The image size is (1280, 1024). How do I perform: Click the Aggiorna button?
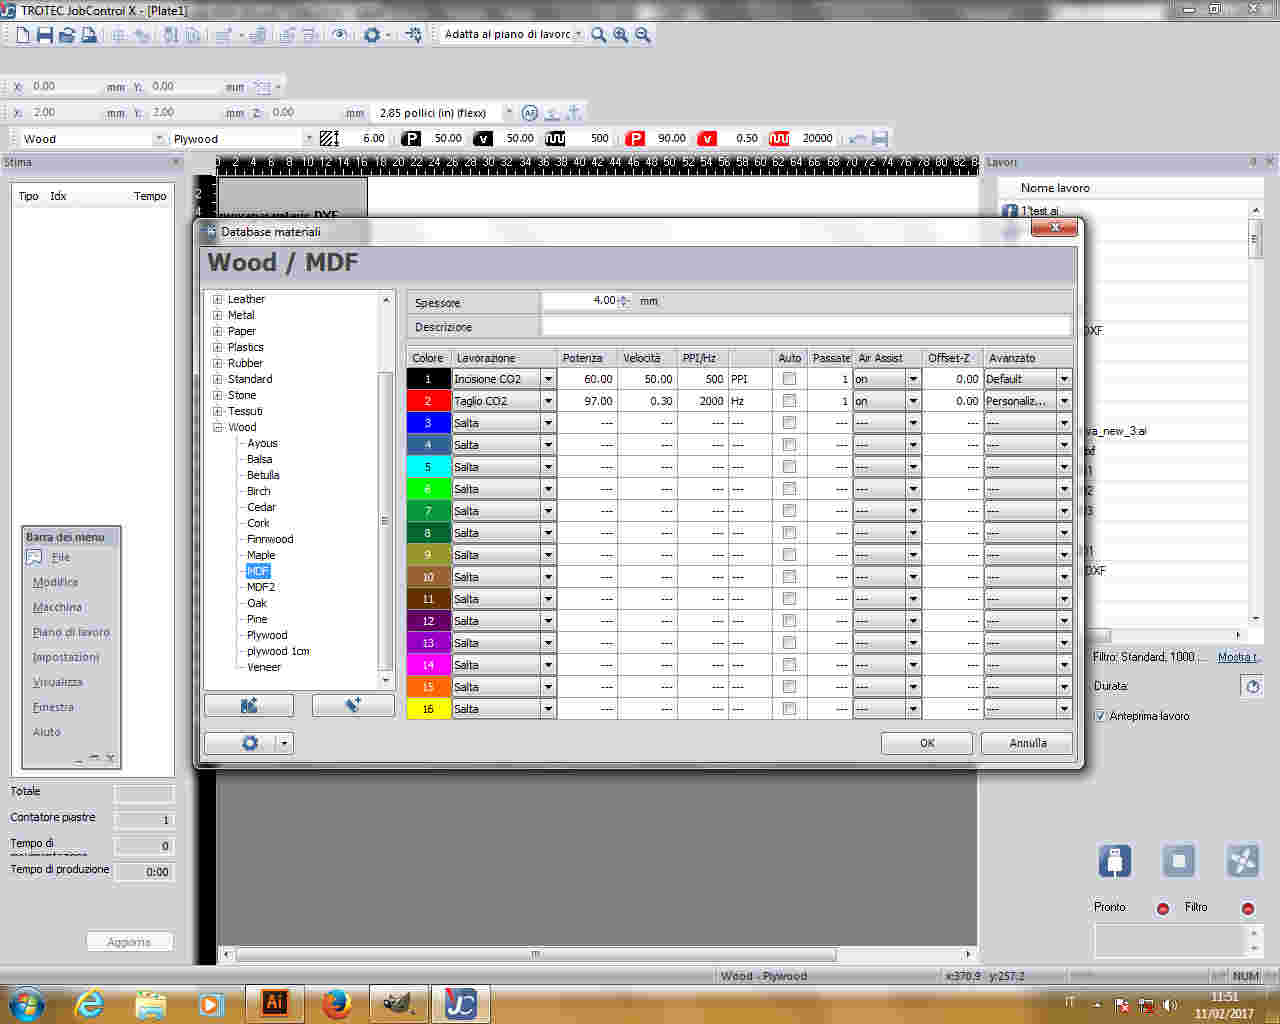[x=129, y=942]
